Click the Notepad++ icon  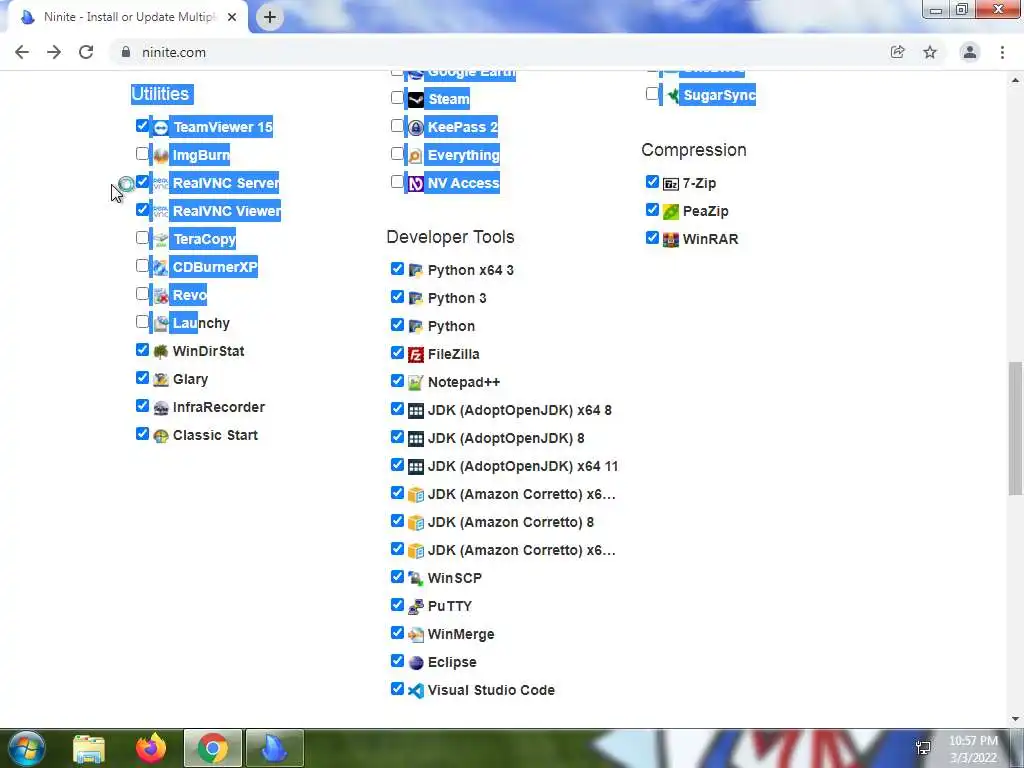coord(416,383)
